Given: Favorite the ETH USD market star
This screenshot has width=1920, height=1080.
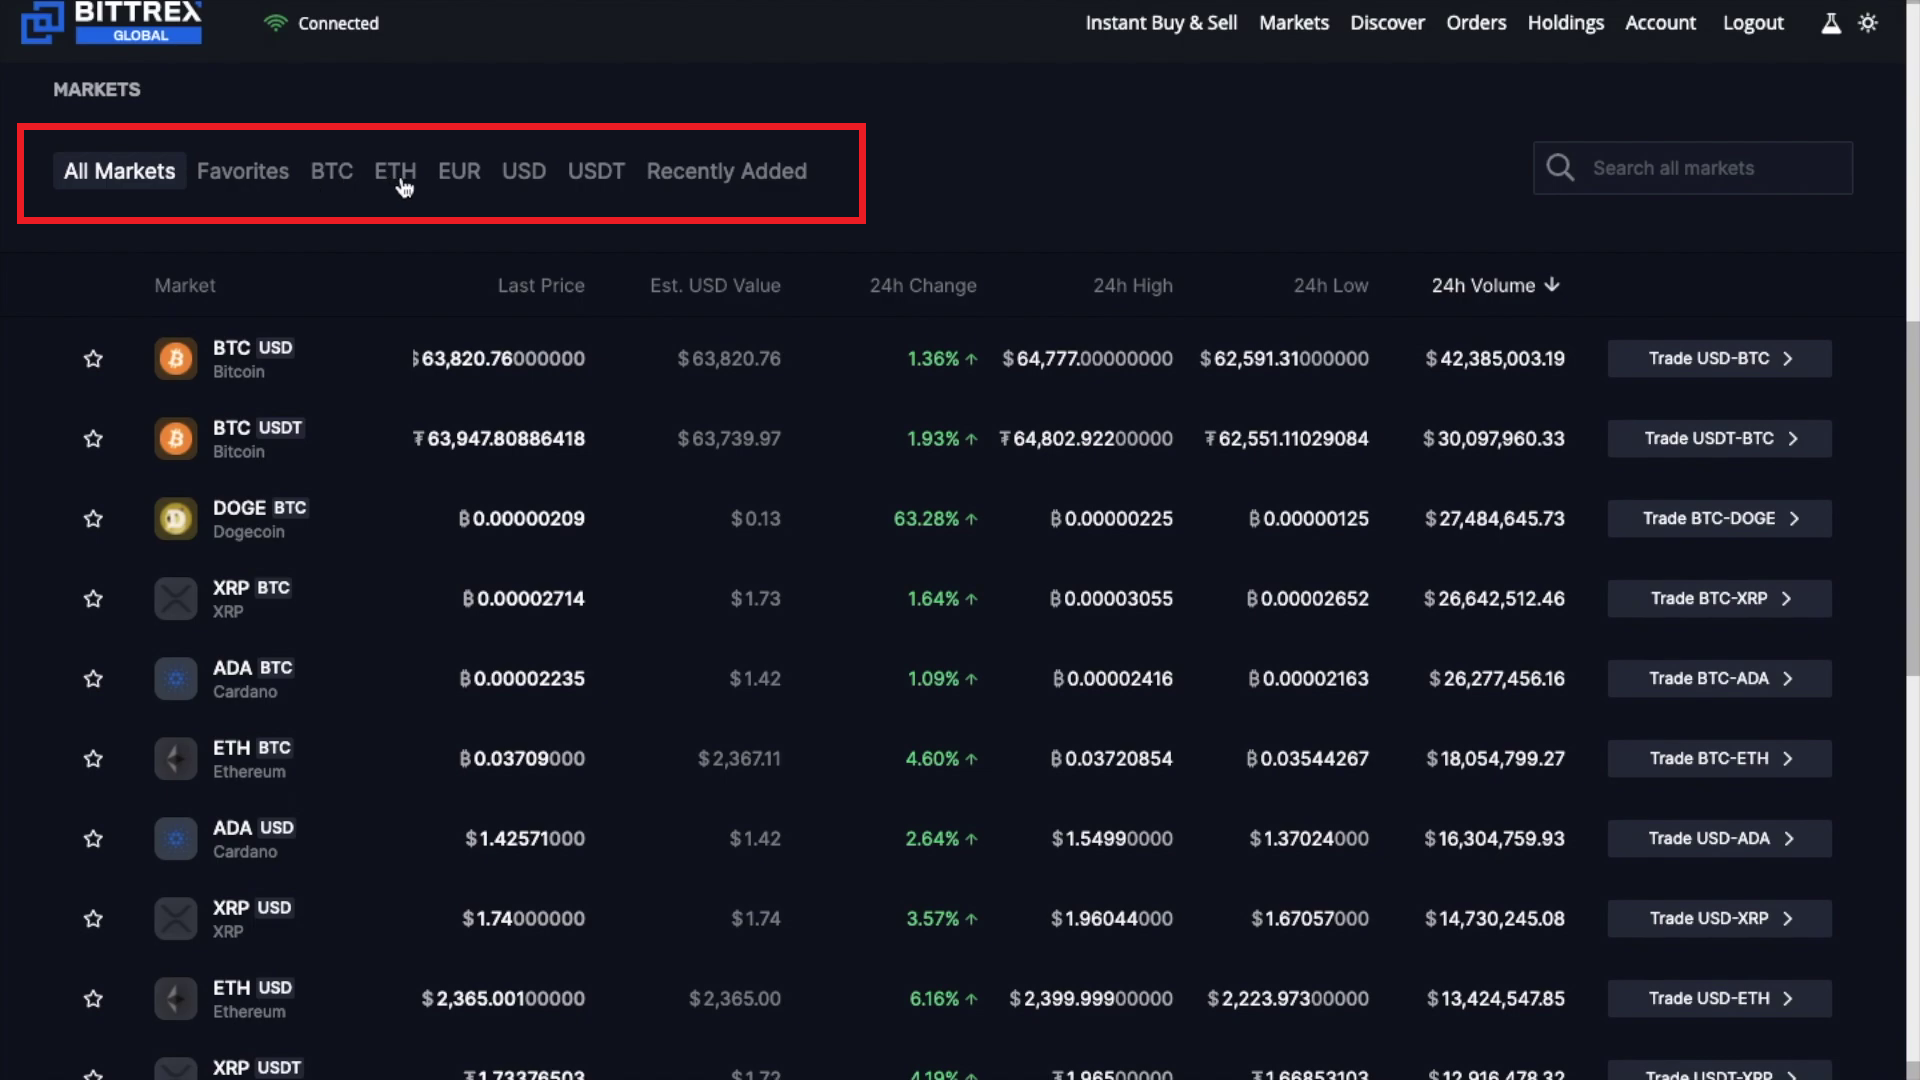Looking at the screenshot, I should [x=93, y=998].
